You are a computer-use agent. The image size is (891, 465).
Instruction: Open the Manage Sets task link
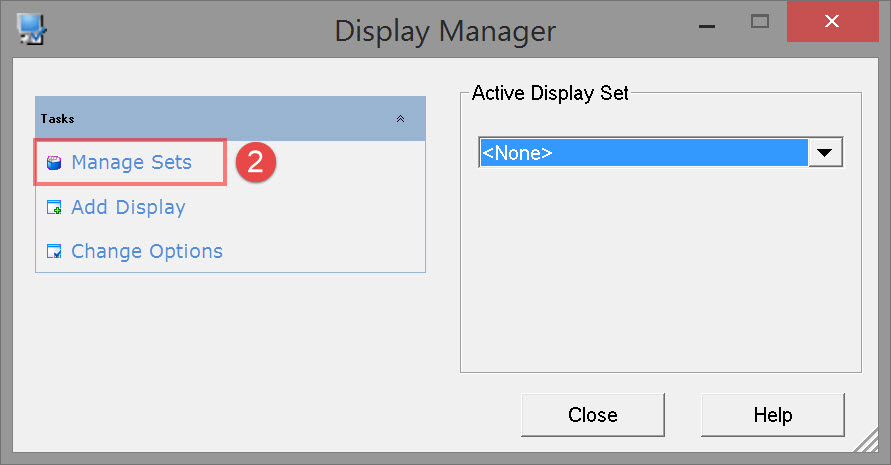(x=131, y=162)
